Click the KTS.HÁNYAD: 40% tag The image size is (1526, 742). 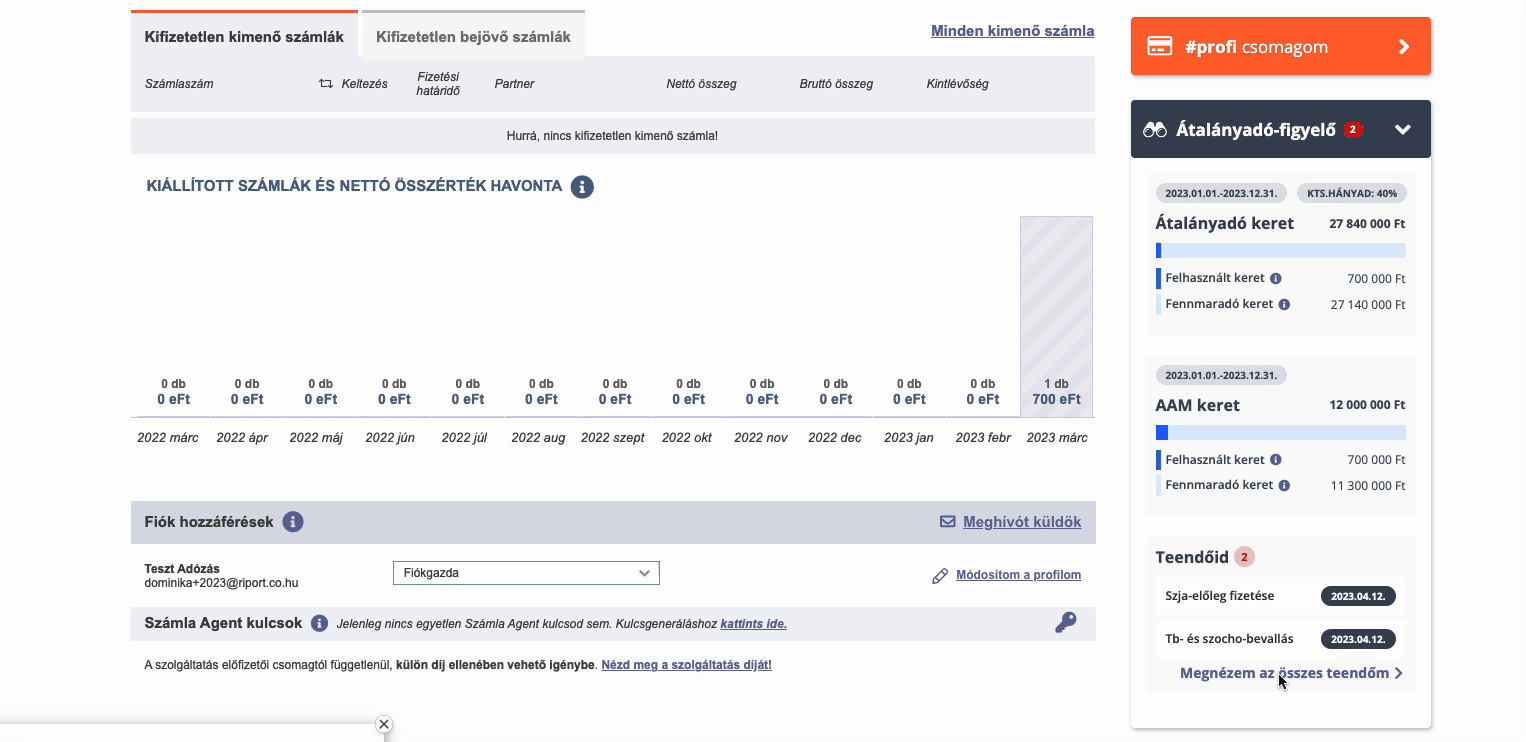(x=1352, y=193)
